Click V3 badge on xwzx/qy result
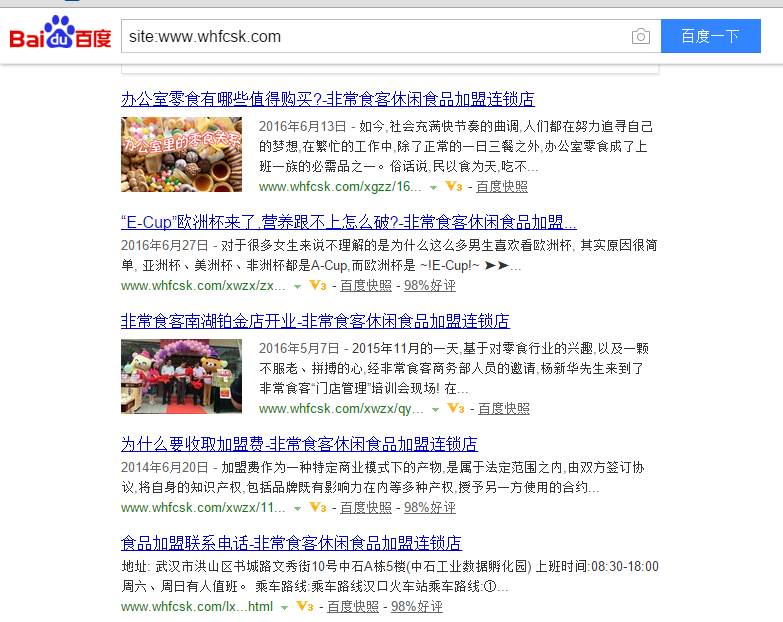 (x=456, y=409)
